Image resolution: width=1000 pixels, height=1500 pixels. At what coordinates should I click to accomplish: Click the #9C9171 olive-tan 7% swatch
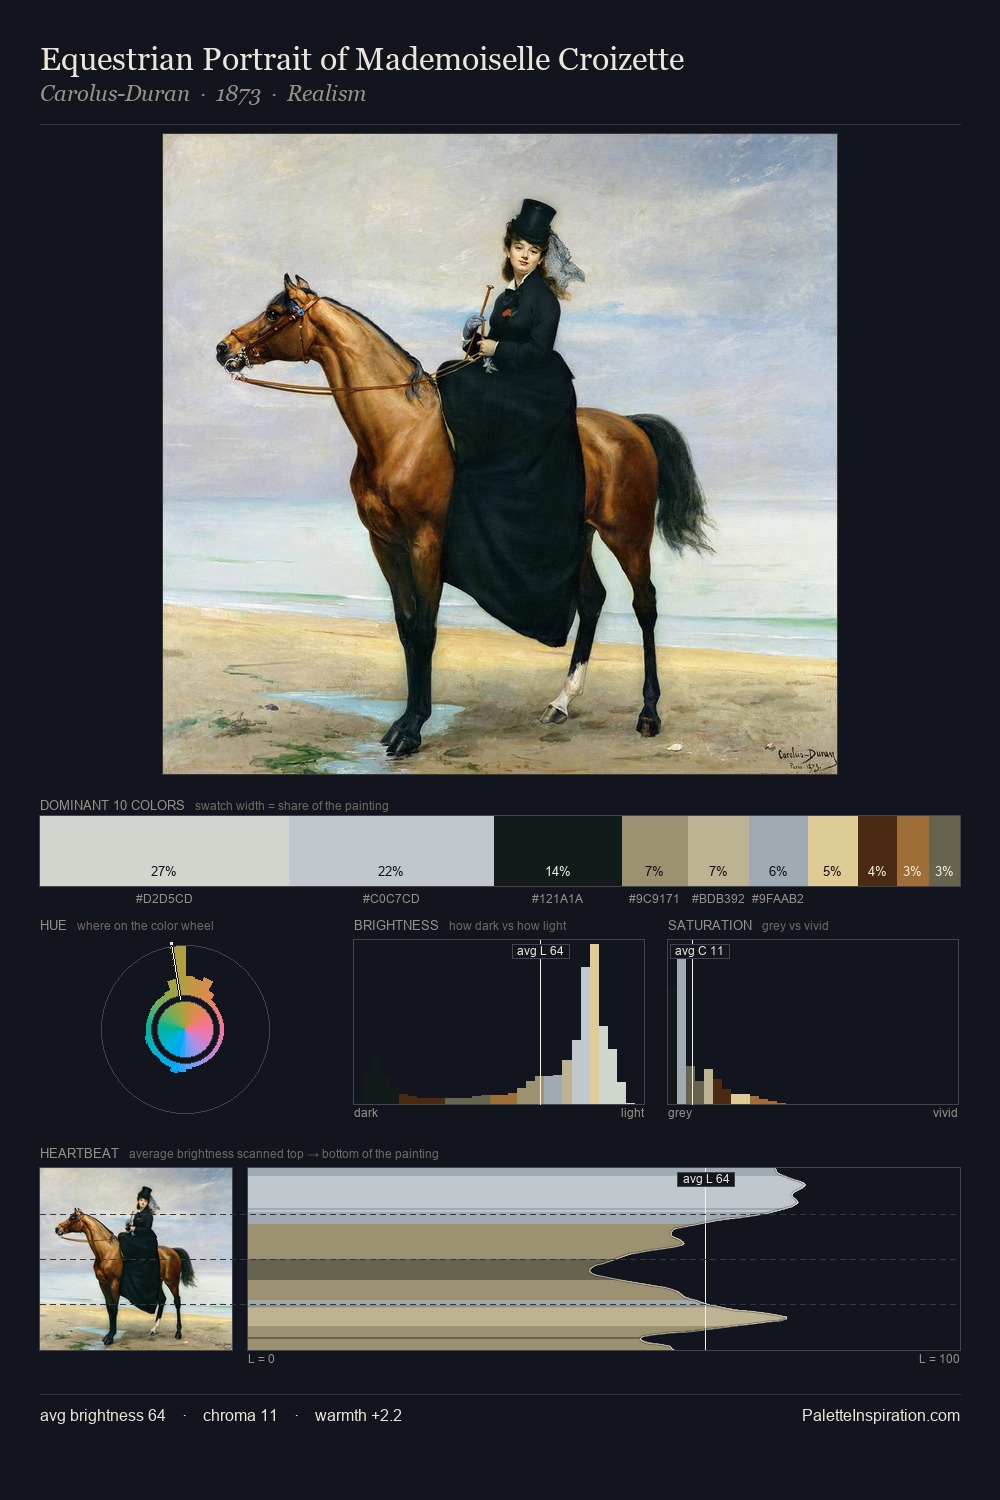(x=654, y=851)
